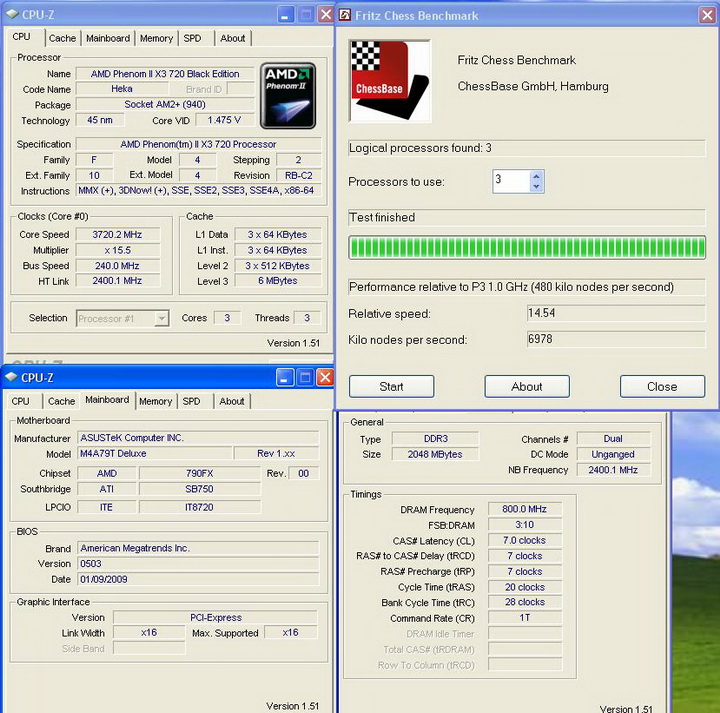720x713 pixels.
Task: Click the Relative speed value 14.54
Action: (x=616, y=313)
